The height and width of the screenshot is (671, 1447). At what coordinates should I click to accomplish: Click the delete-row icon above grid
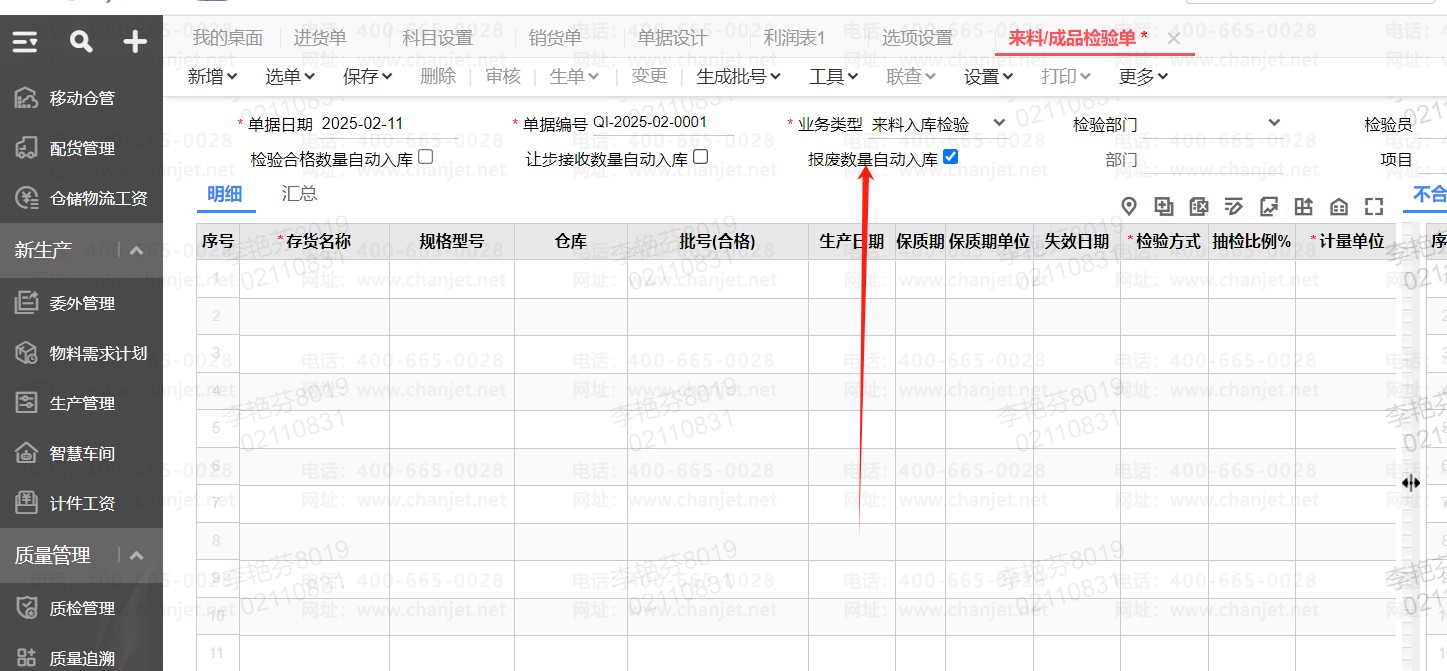coord(1199,207)
